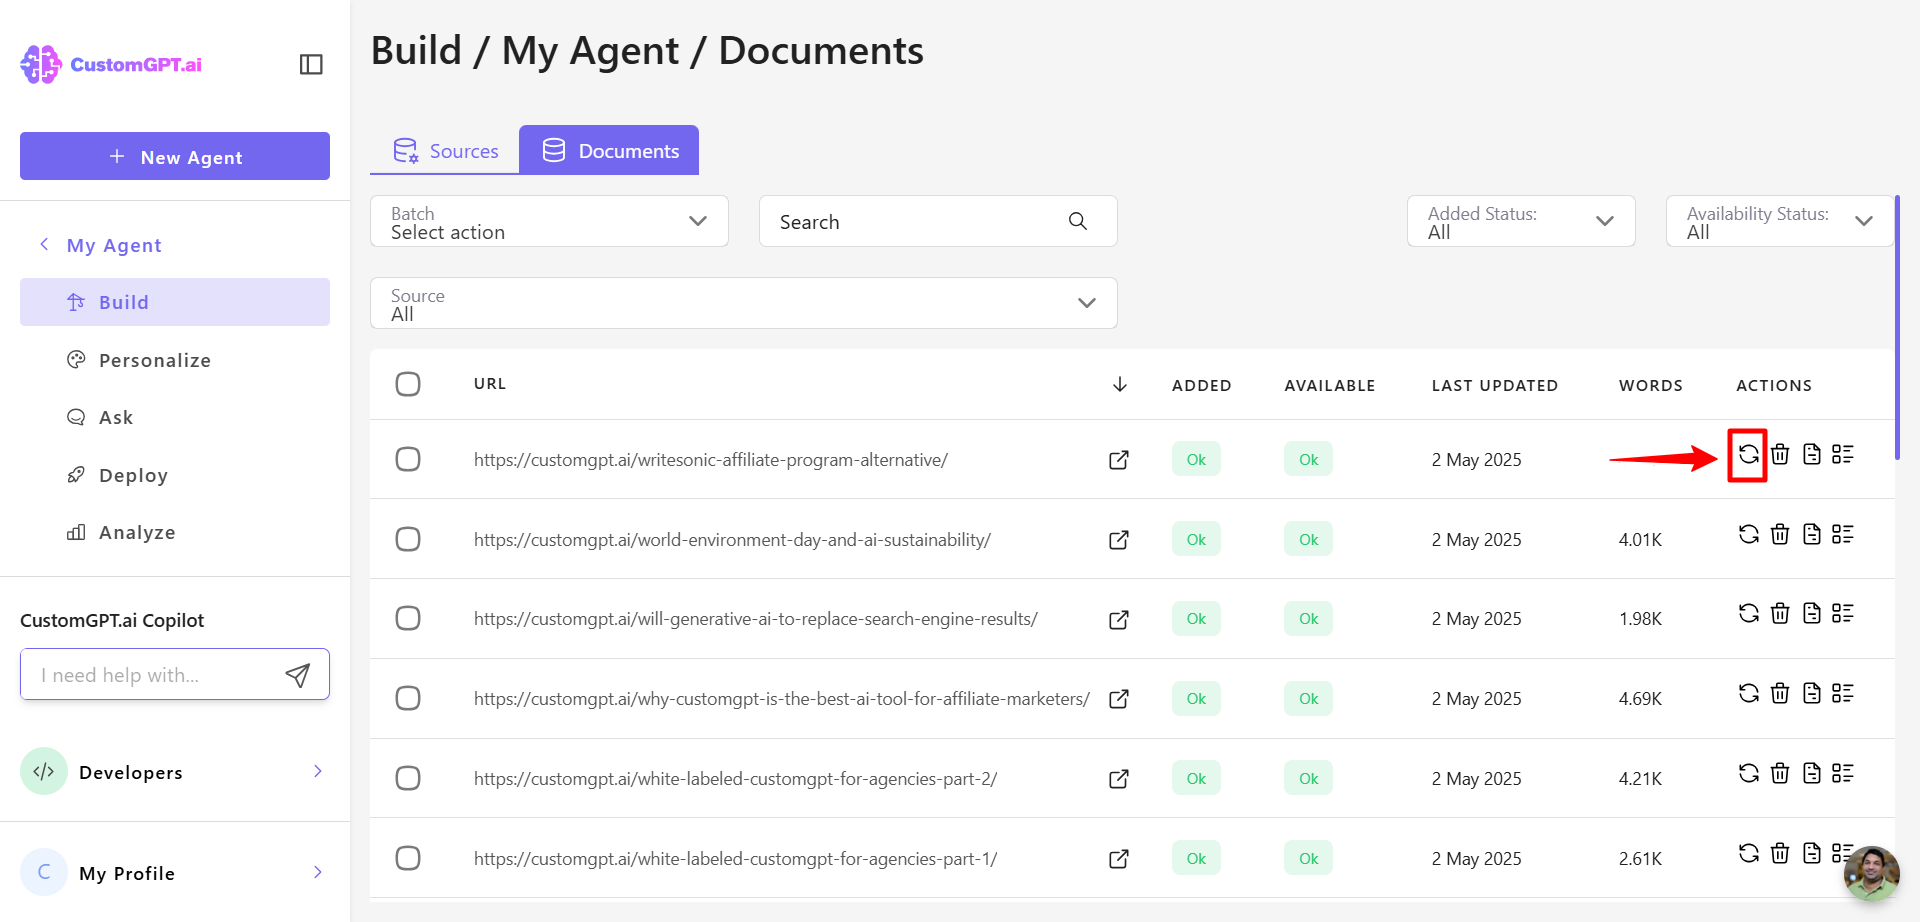View the writesonic-affiliate-program-alternative document content
Screen dimensions: 1920x922
click(x=1812, y=454)
